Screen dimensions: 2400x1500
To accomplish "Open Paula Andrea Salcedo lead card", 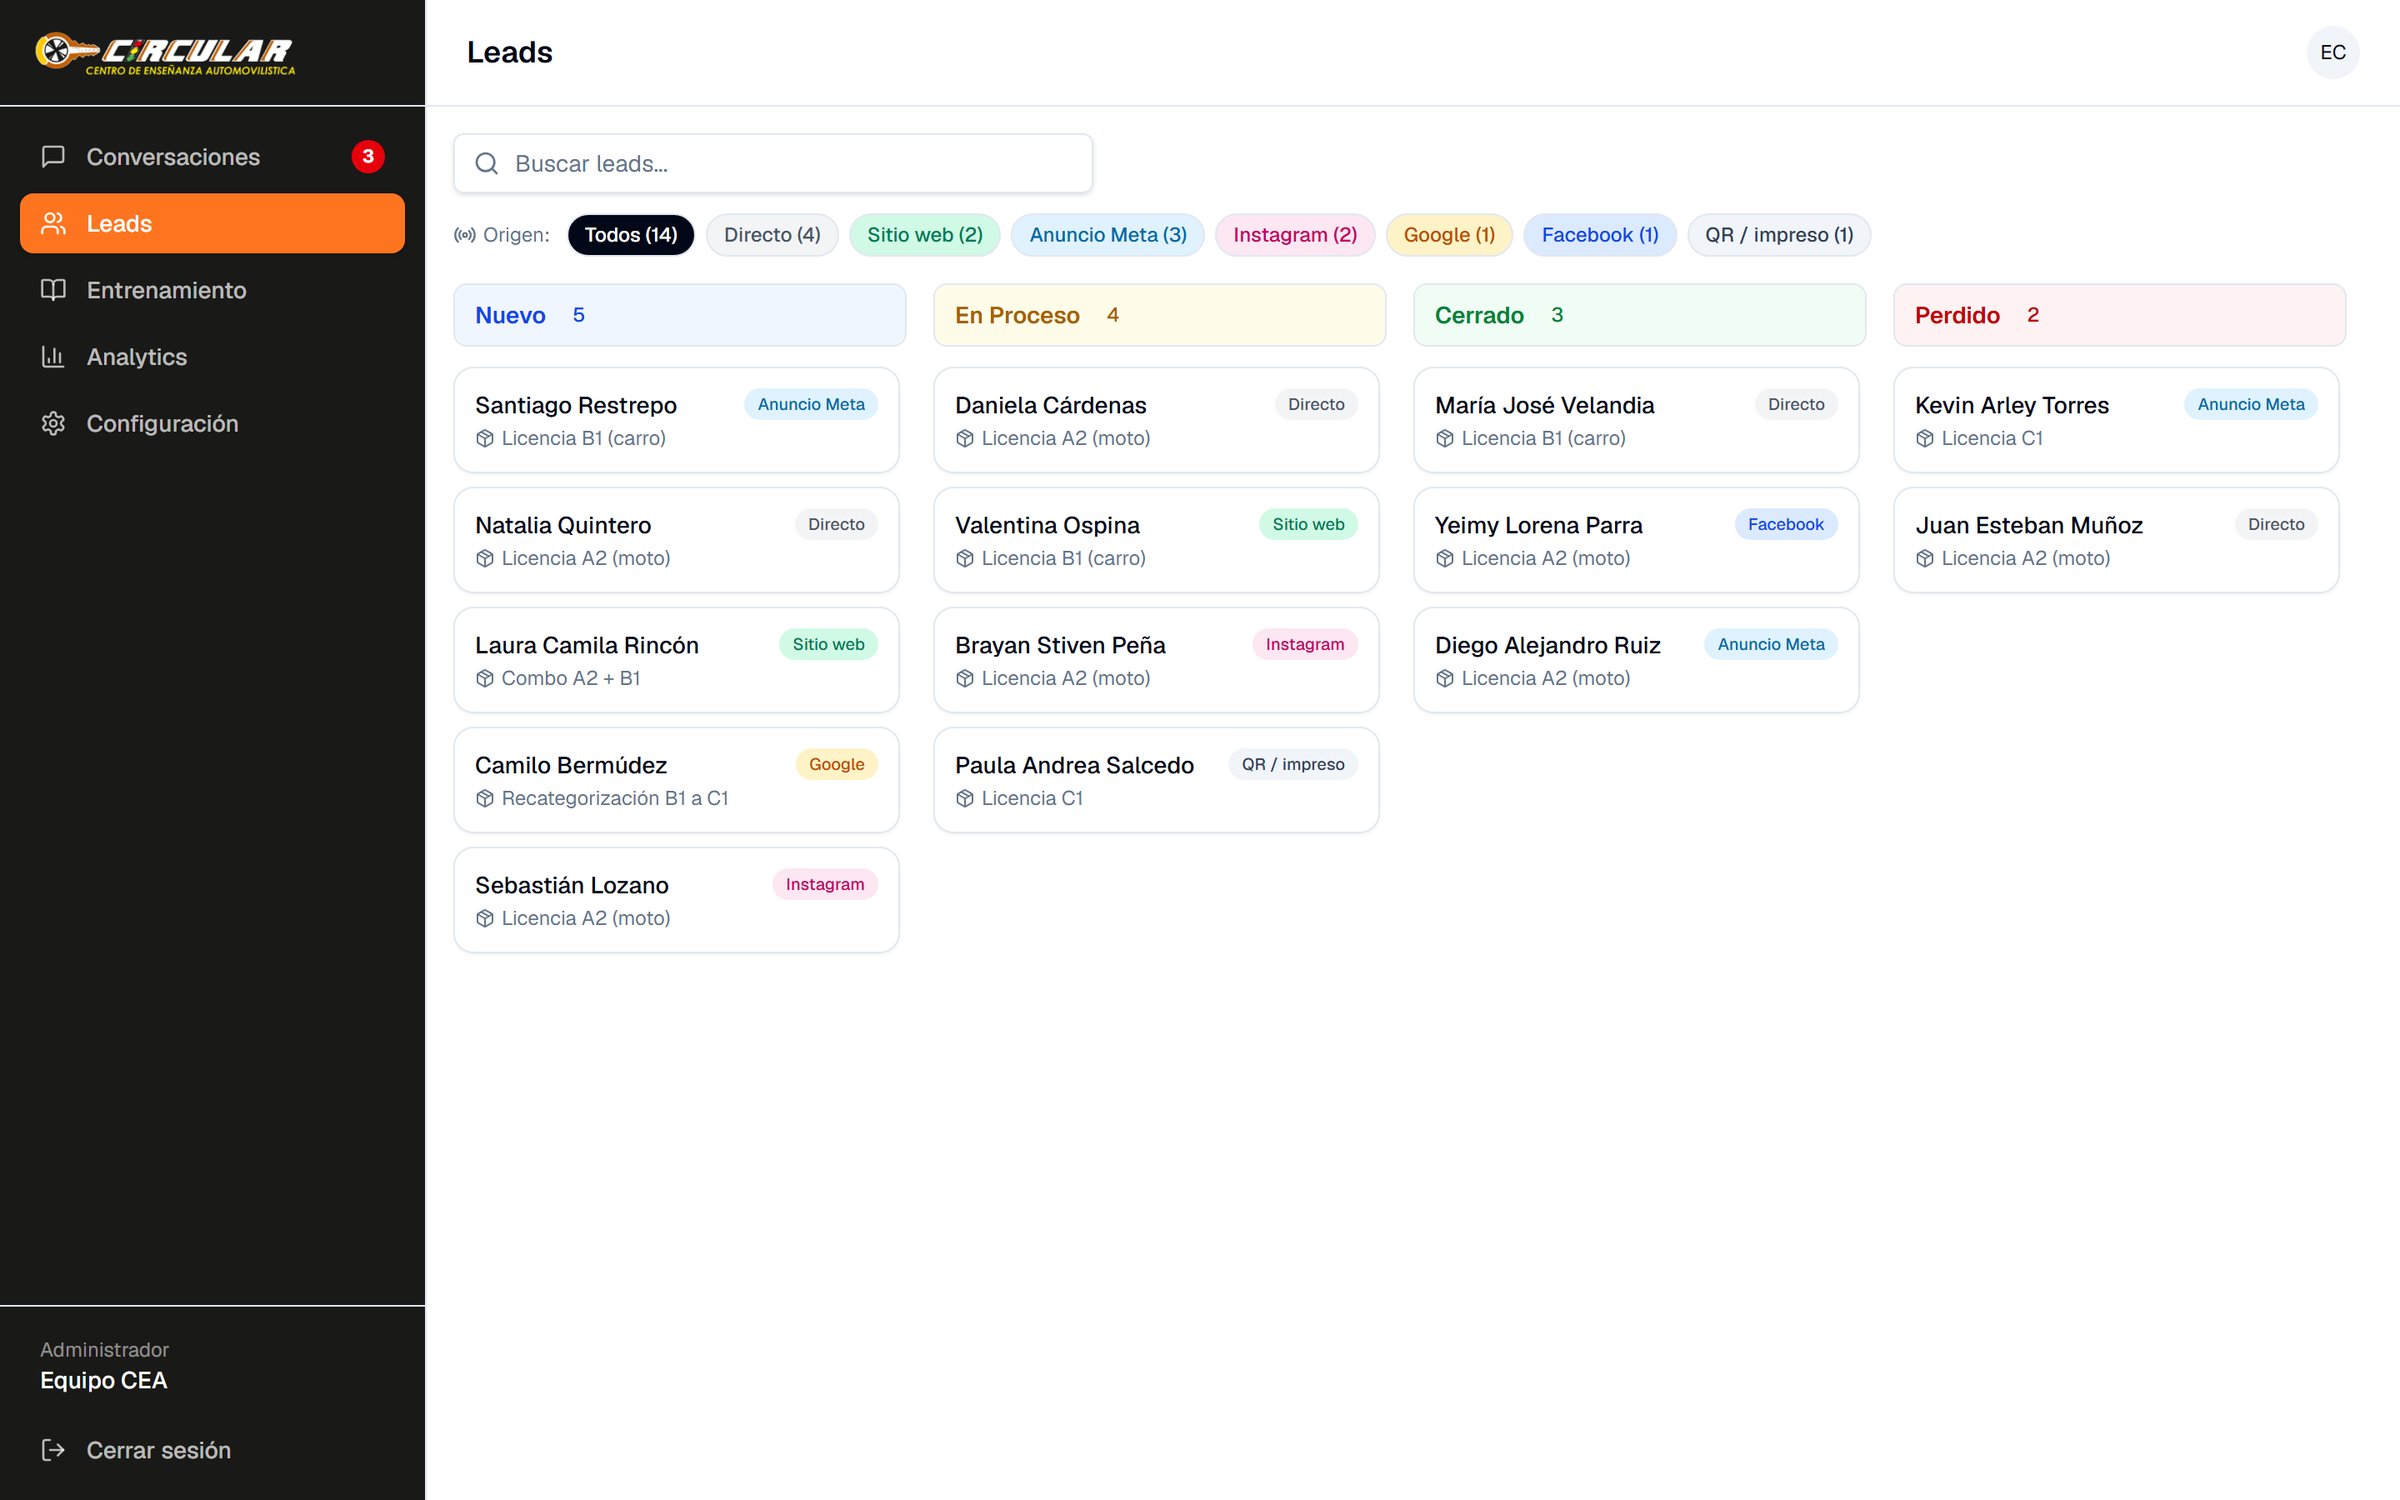I will pyautogui.click(x=1156, y=780).
